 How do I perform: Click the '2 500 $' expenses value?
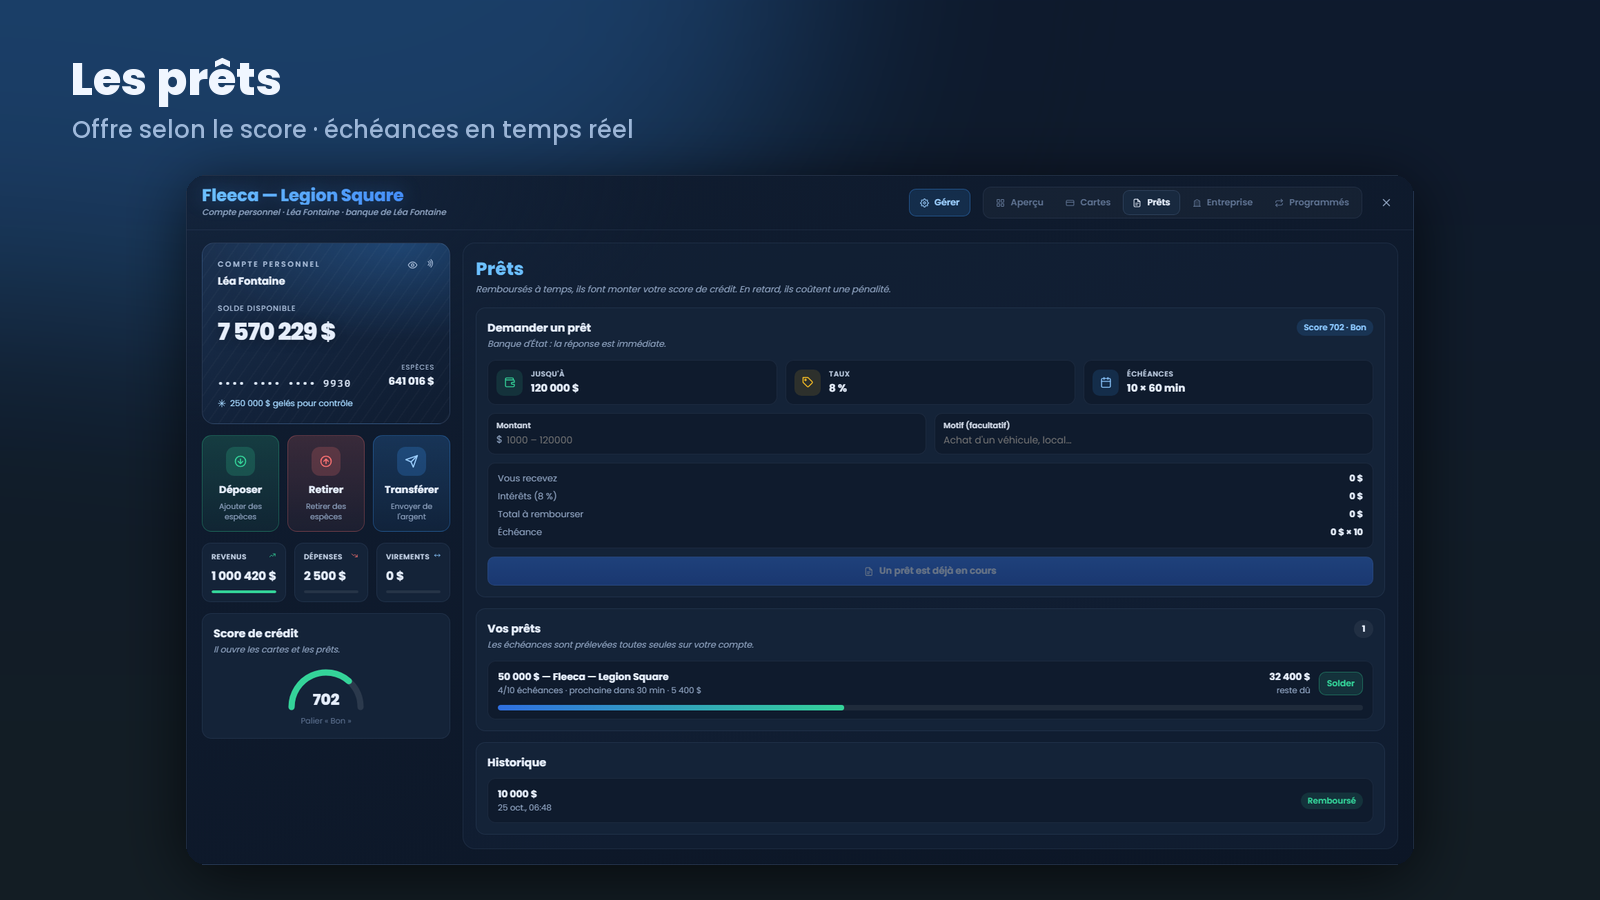[x=325, y=576]
